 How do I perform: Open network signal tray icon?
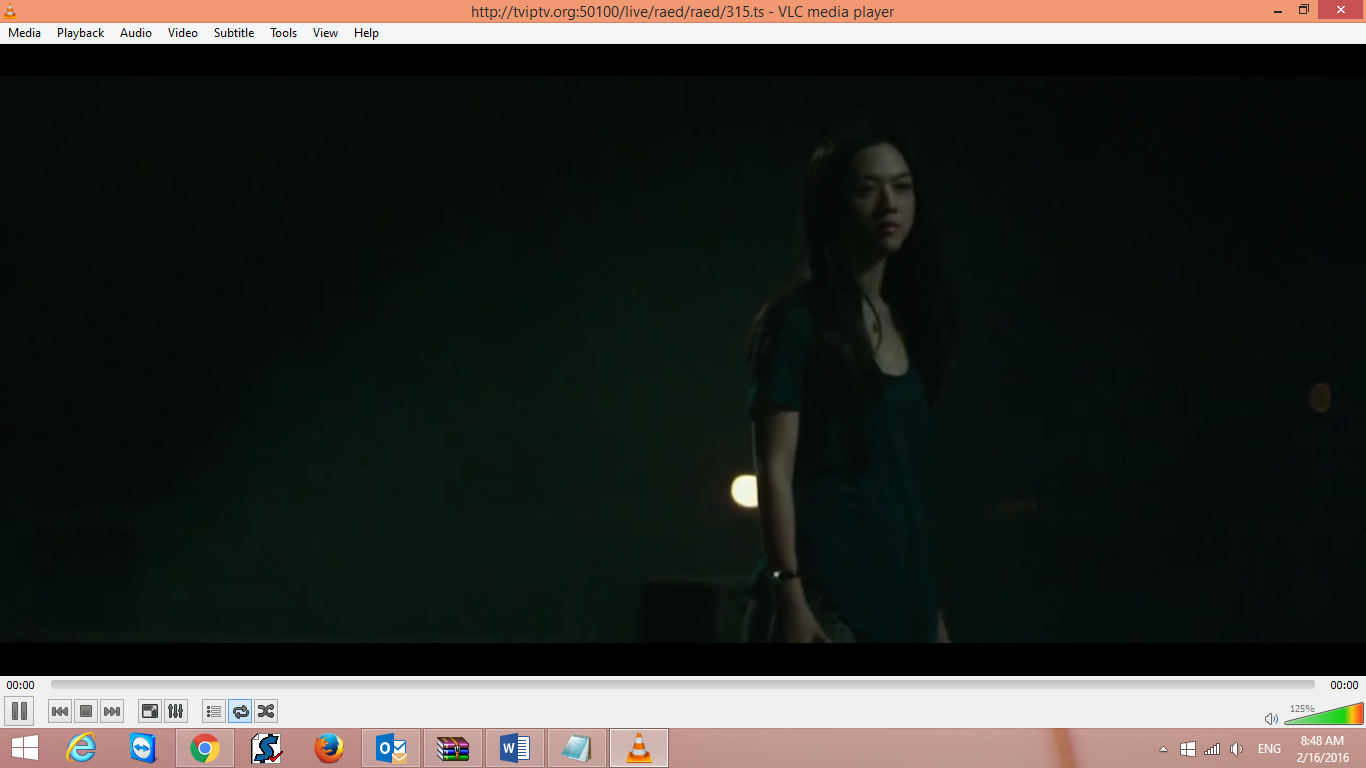1212,749
